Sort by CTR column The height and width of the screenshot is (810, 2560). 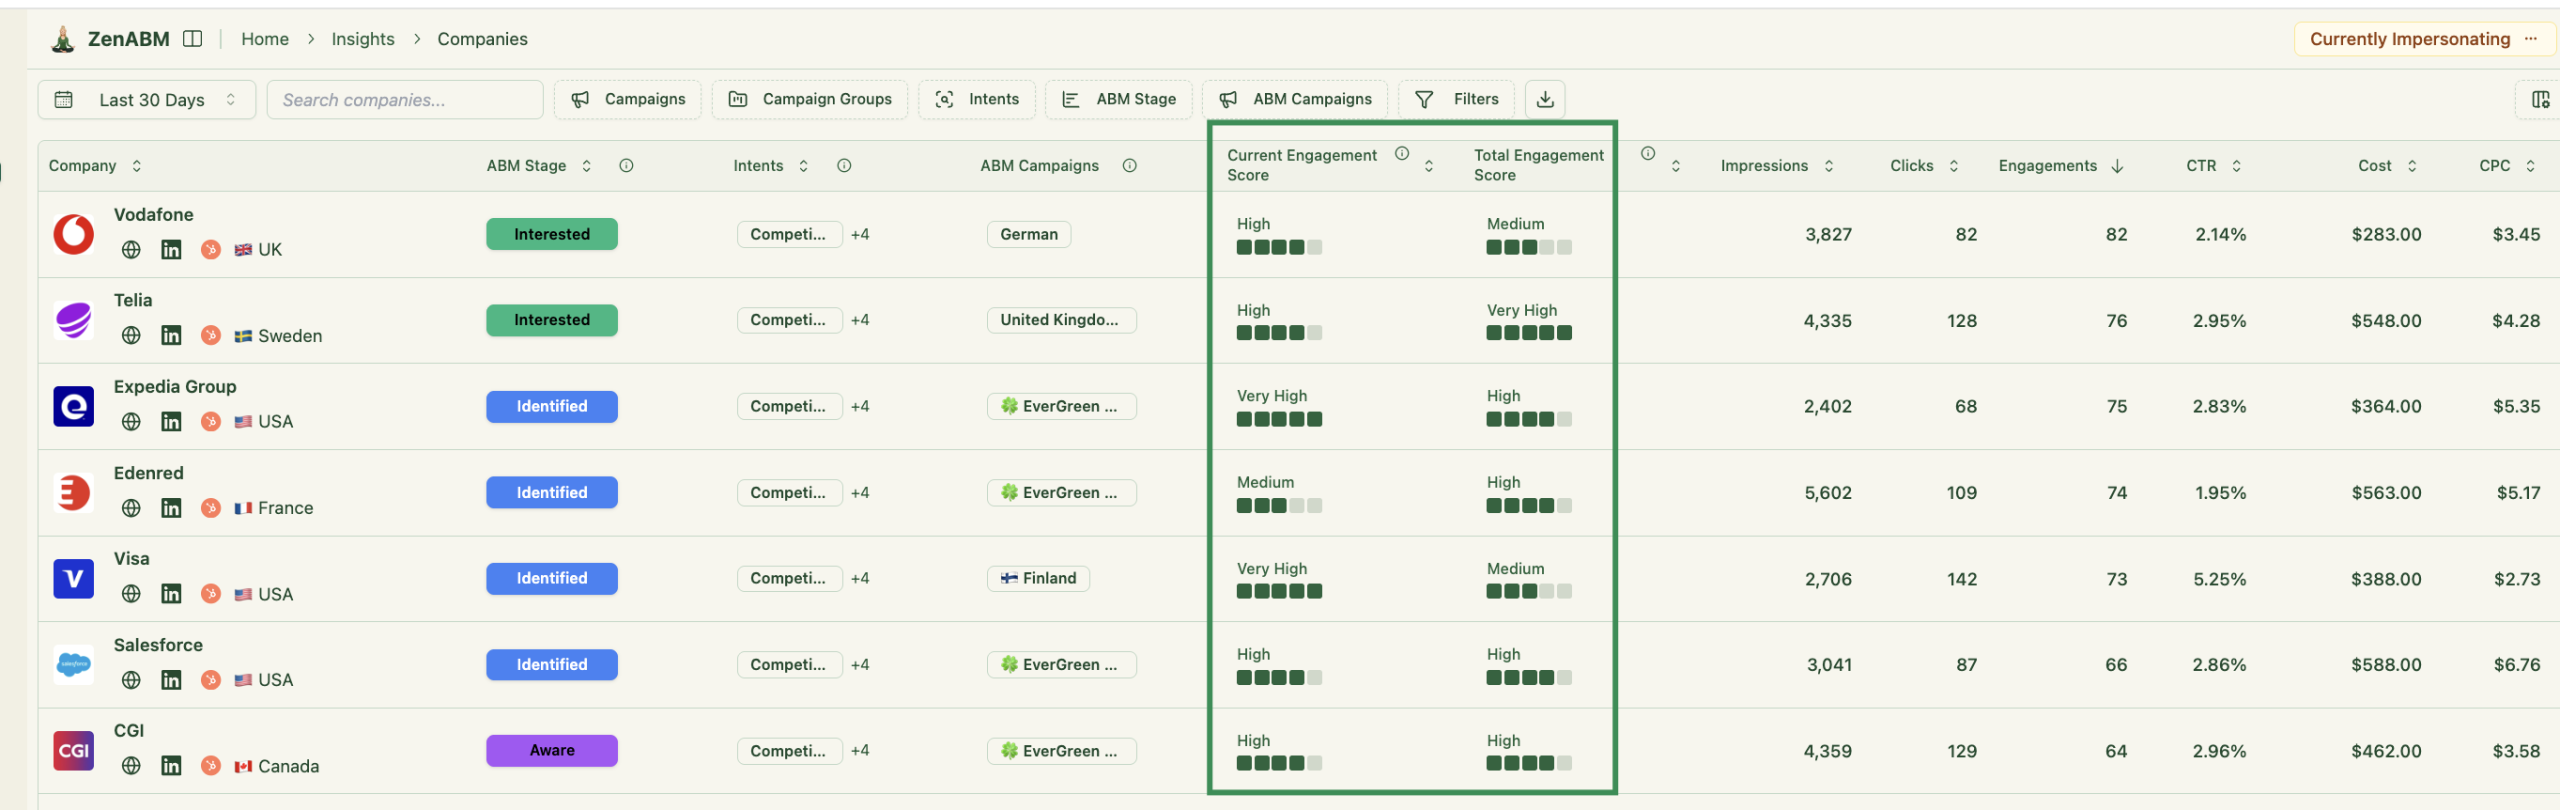(x=2236, y=166)
